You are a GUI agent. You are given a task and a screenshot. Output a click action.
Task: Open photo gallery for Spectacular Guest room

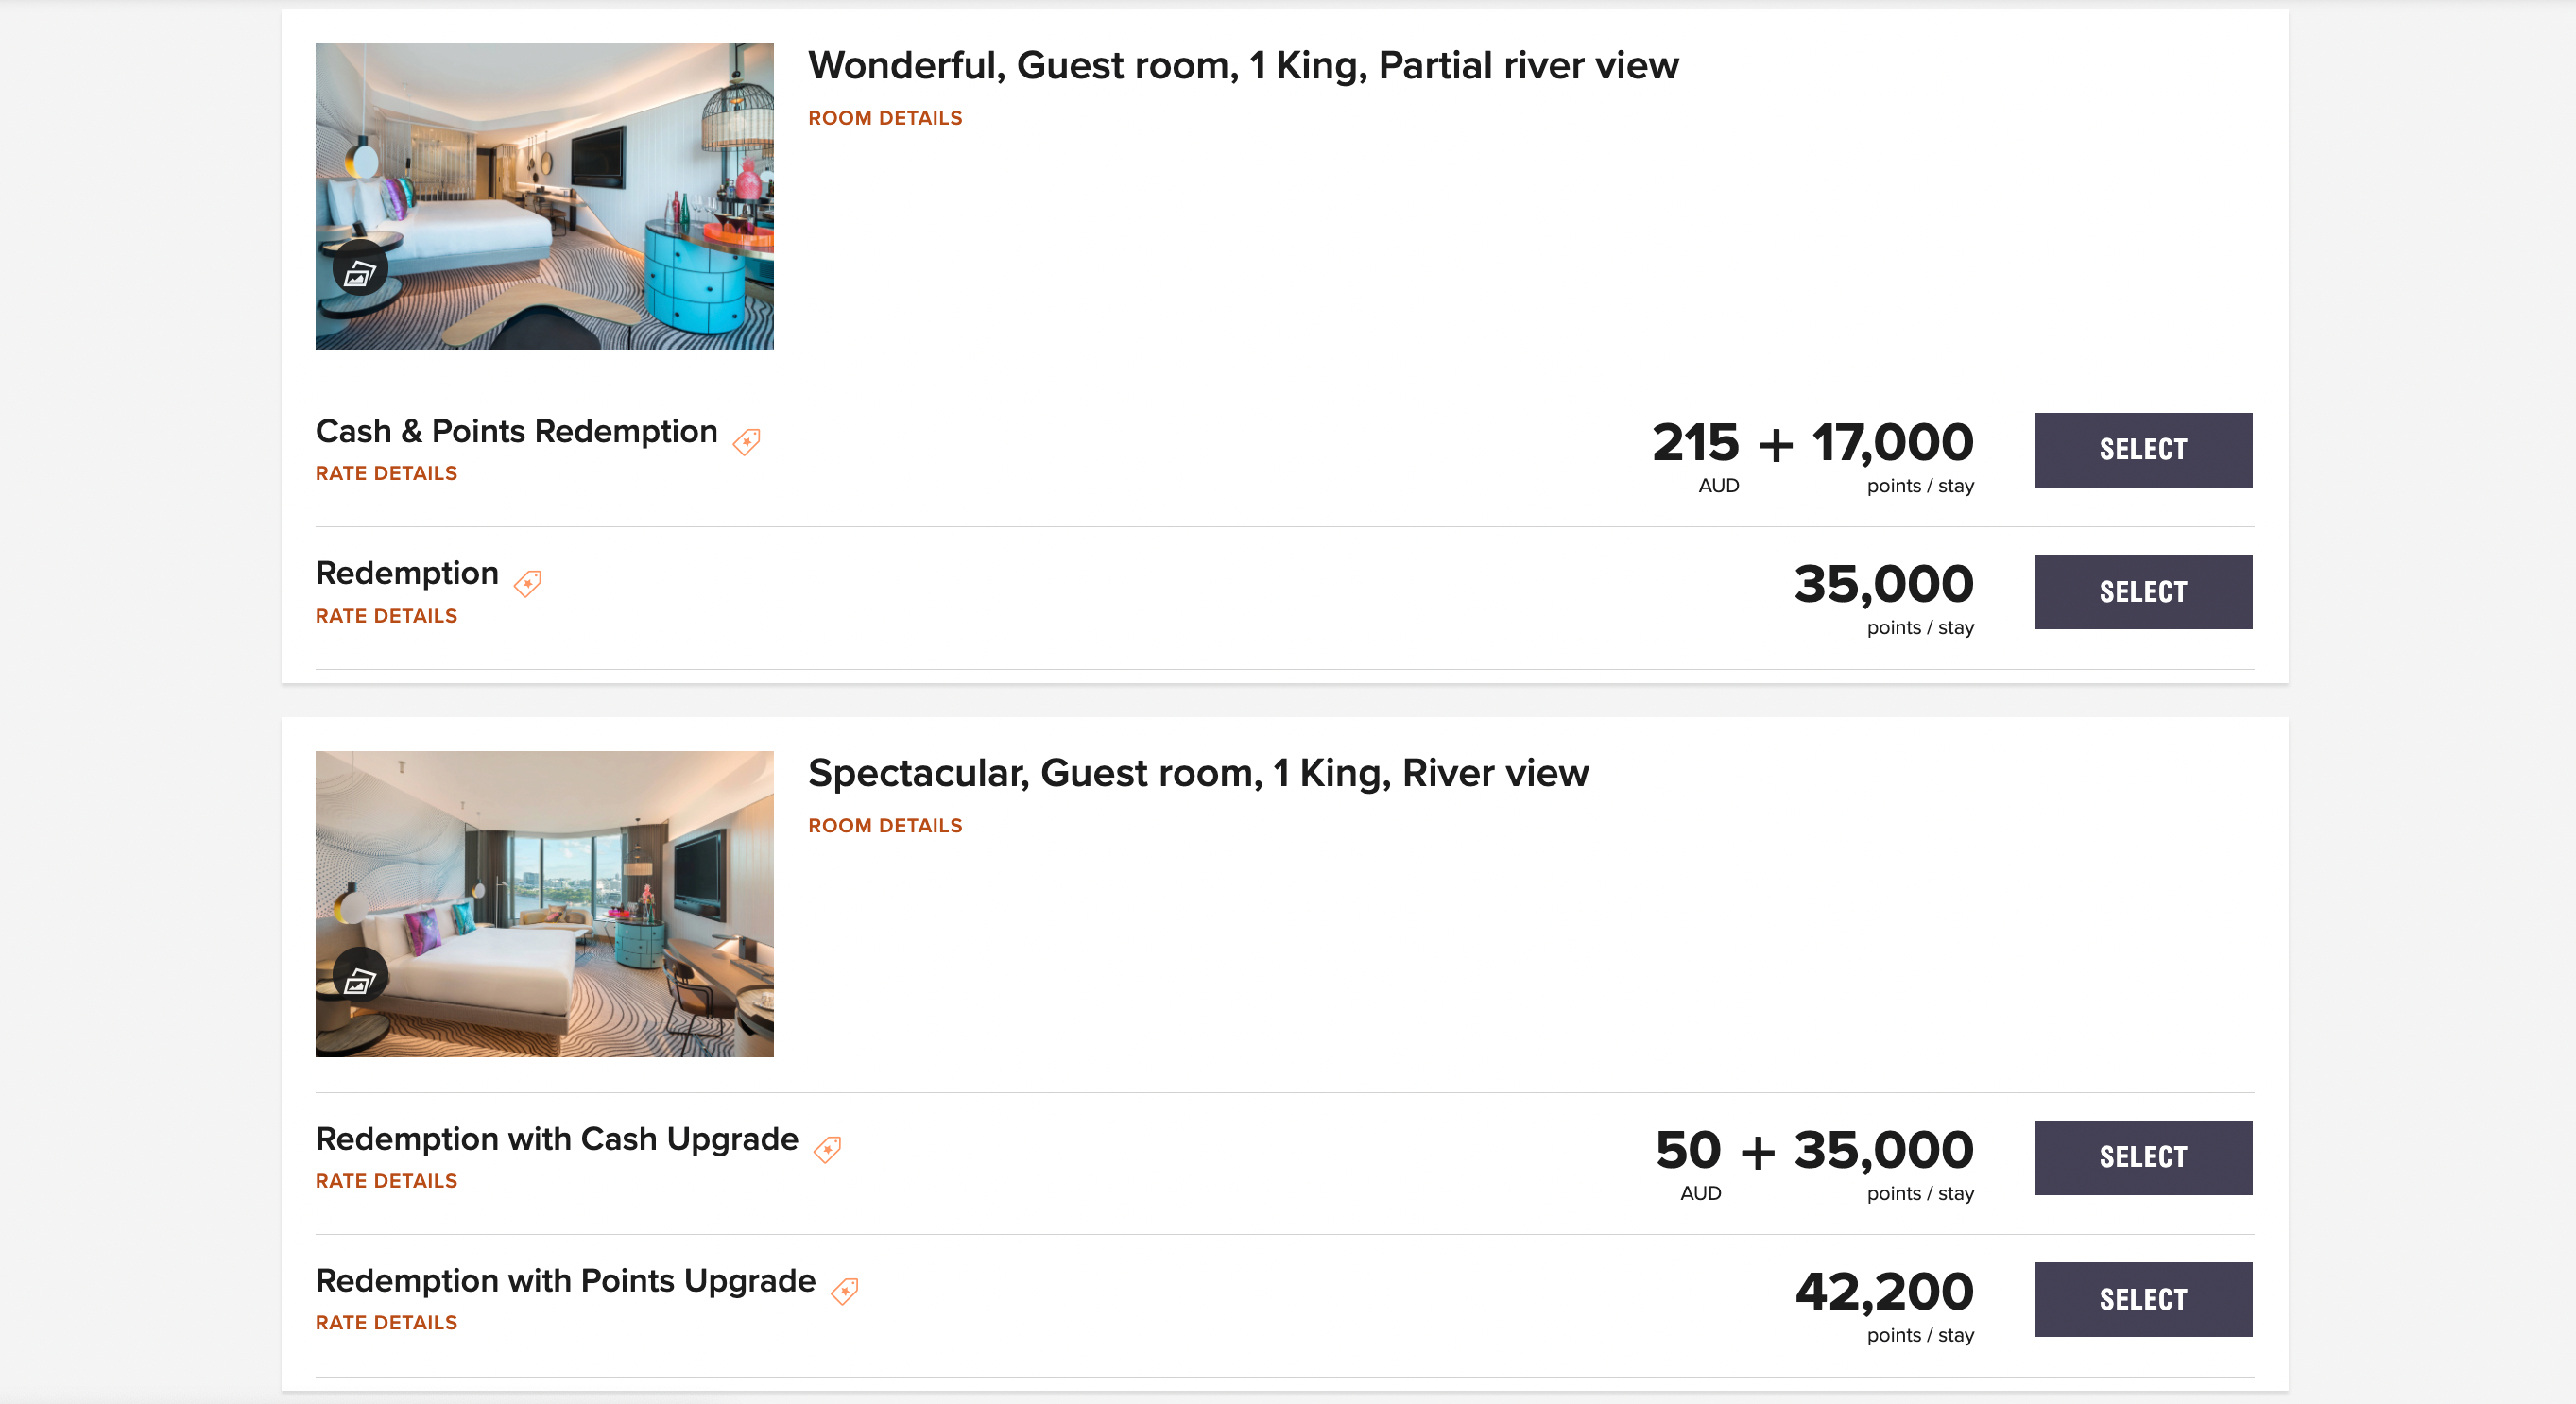pyautogui.click(x=359, y=981)
